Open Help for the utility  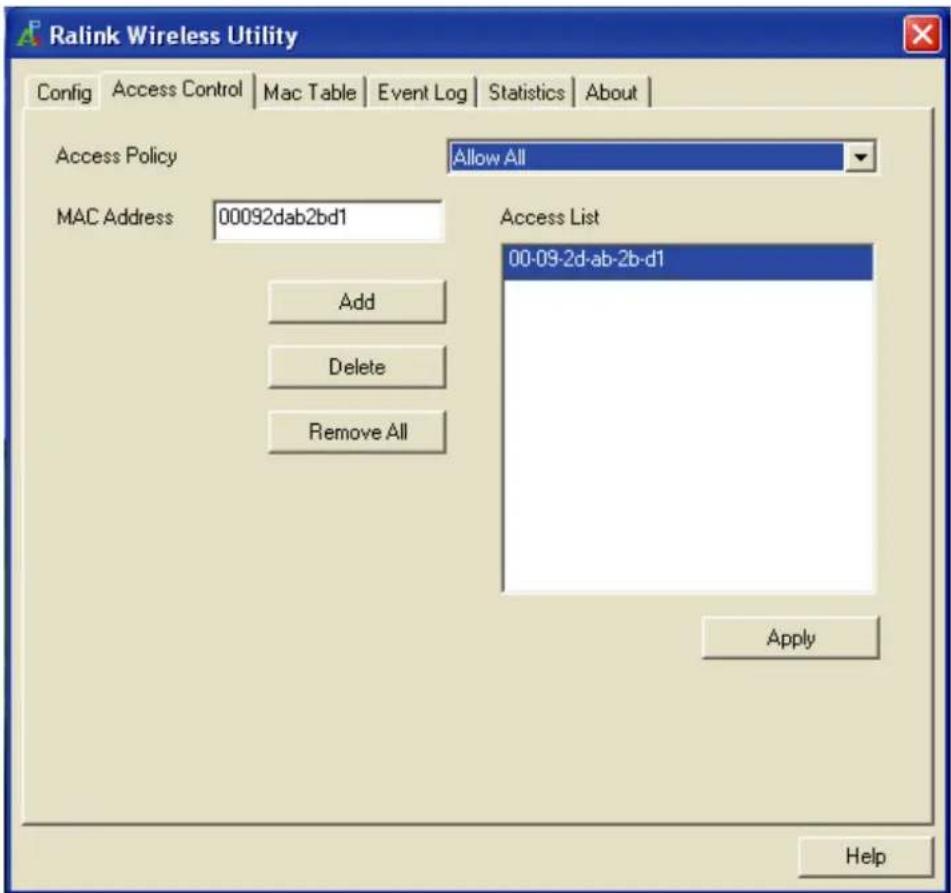coord(865,856)
